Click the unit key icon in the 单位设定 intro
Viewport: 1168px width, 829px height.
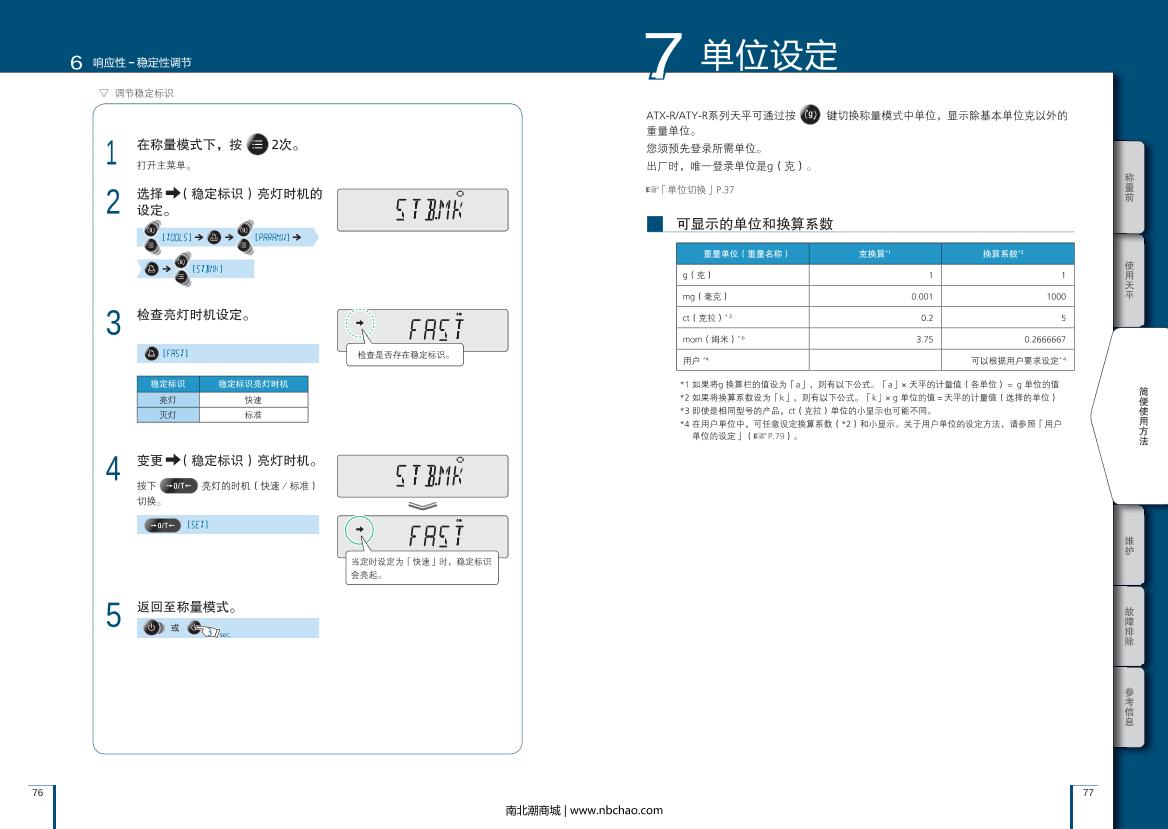point(811,115)
